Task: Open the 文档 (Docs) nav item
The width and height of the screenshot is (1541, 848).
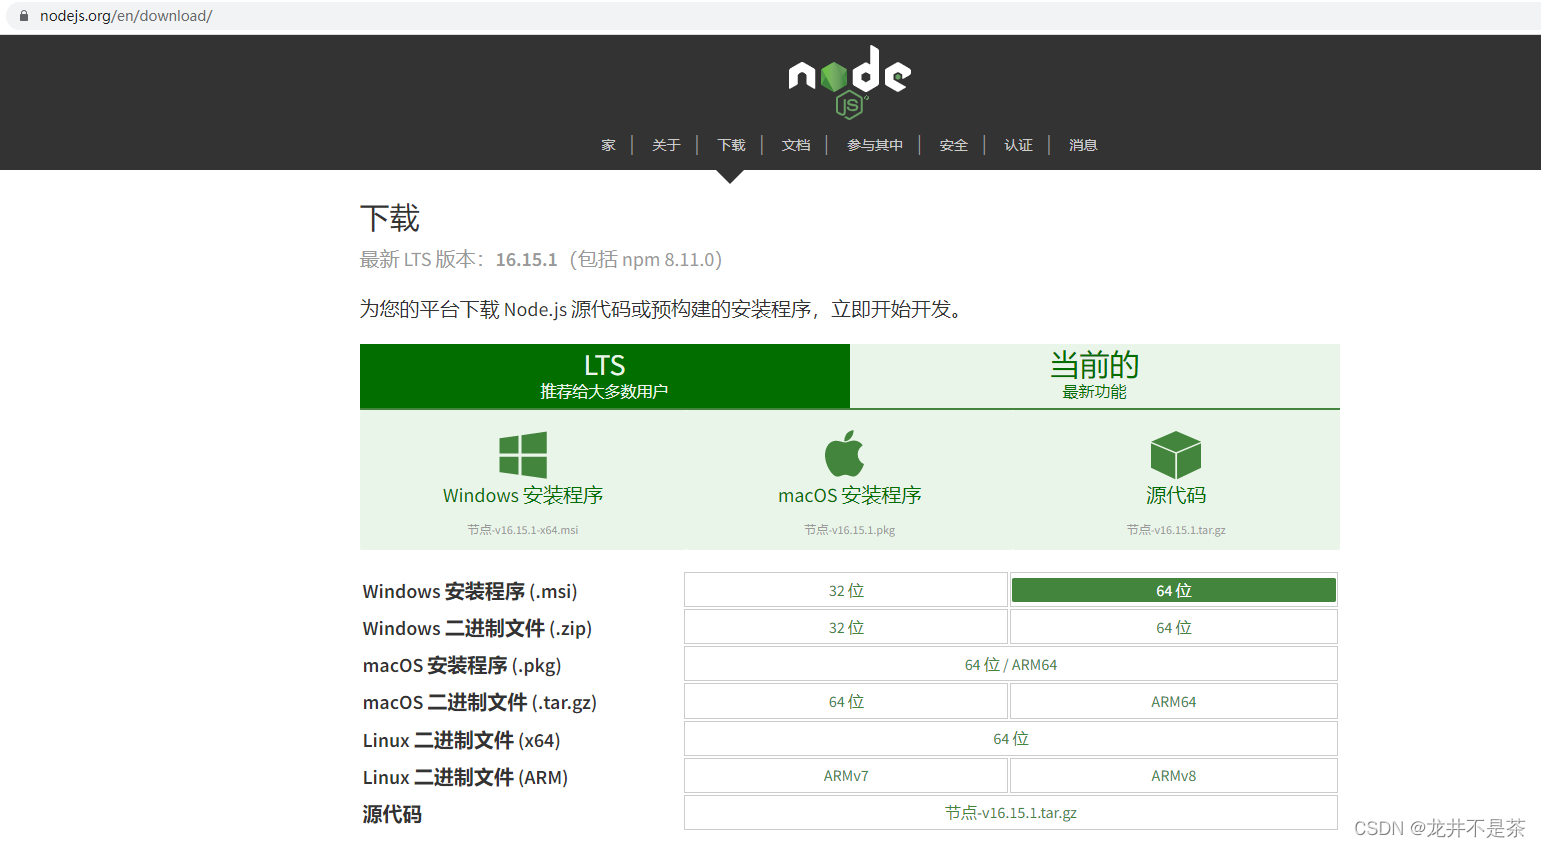Action: coord(796,145)
